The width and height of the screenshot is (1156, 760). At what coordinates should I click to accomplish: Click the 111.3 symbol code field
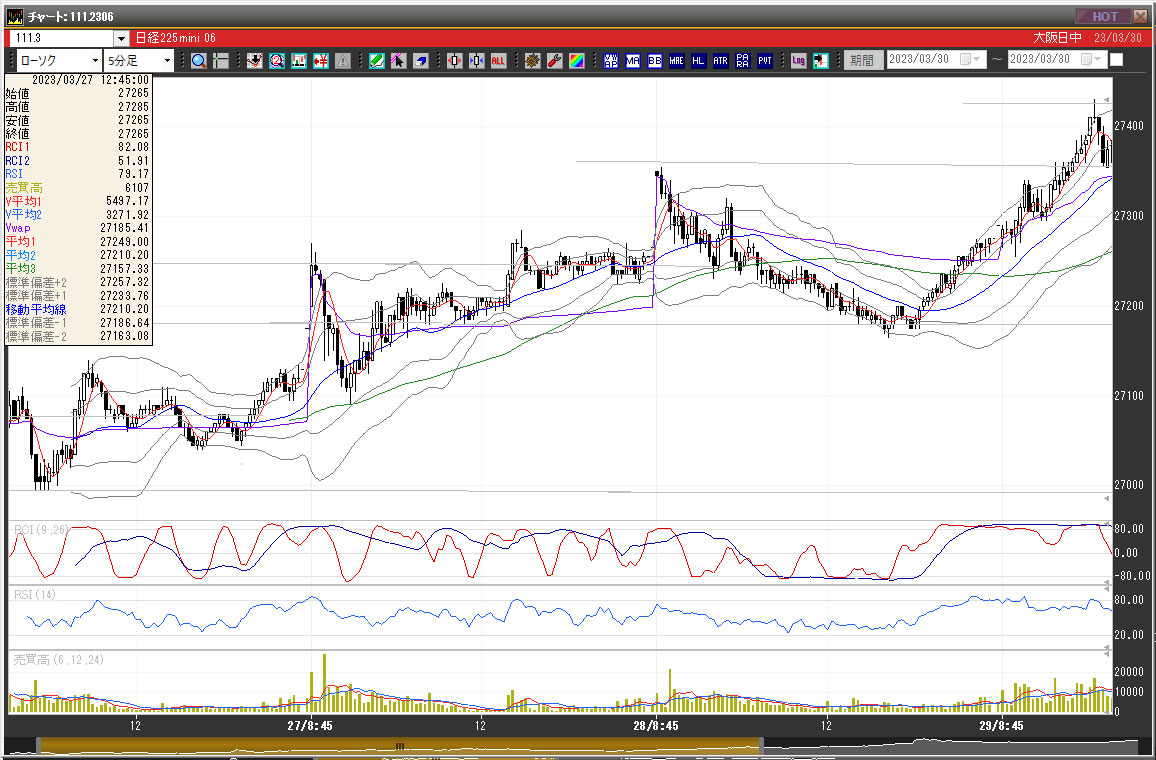[x=60, y=38]
